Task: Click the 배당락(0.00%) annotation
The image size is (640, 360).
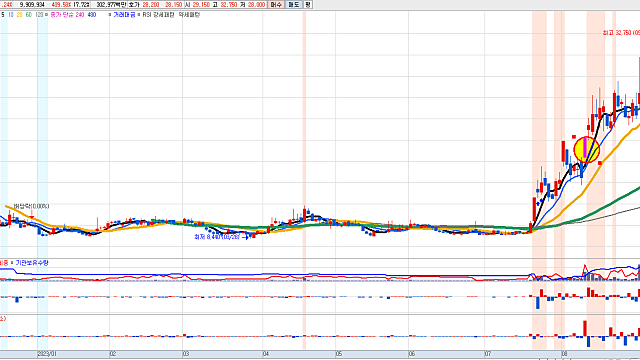Action: 31,207
